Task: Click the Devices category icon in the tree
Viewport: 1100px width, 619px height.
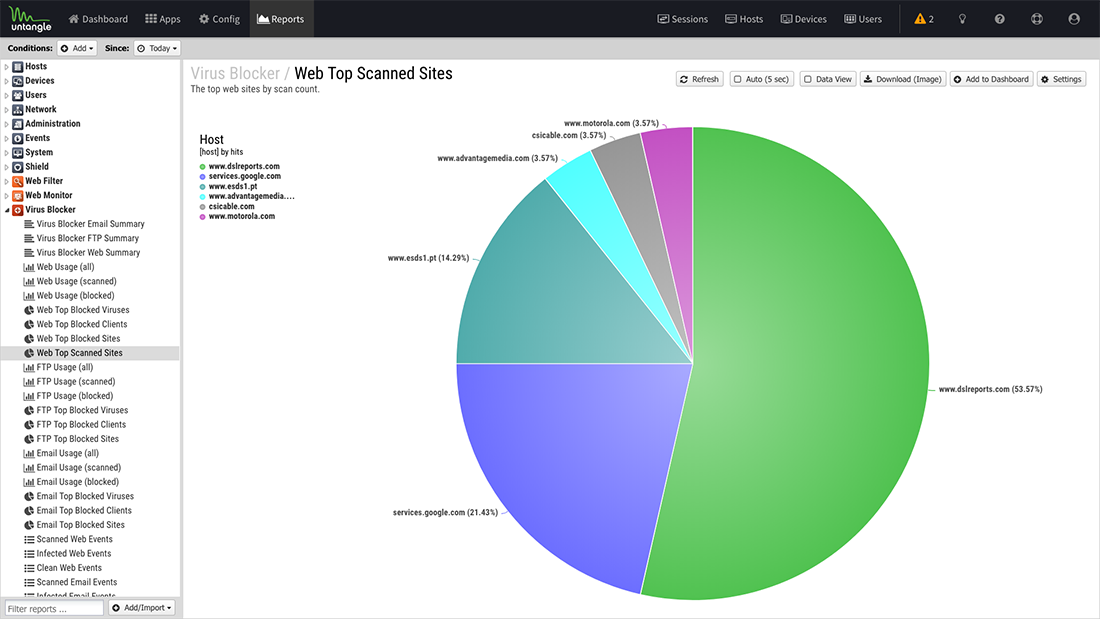Action: pos(18,81)
